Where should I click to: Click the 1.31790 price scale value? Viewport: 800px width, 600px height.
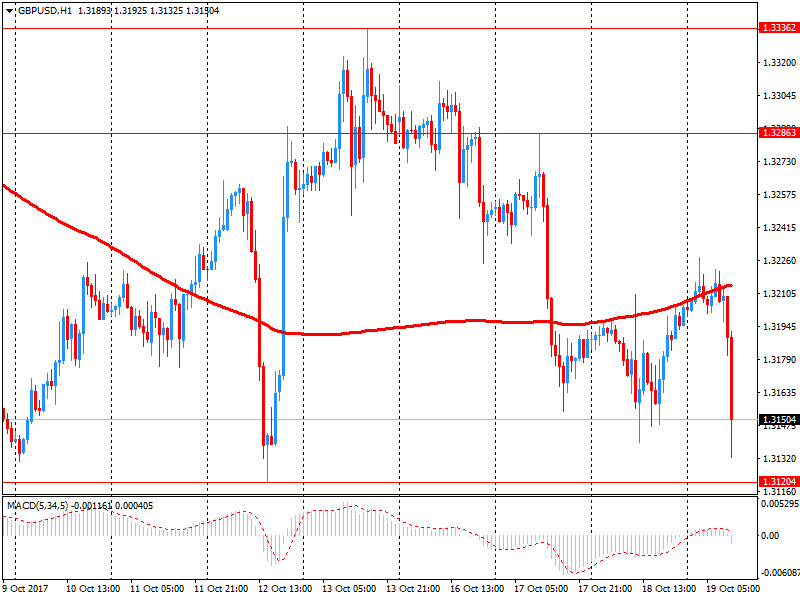coord(780,360)
